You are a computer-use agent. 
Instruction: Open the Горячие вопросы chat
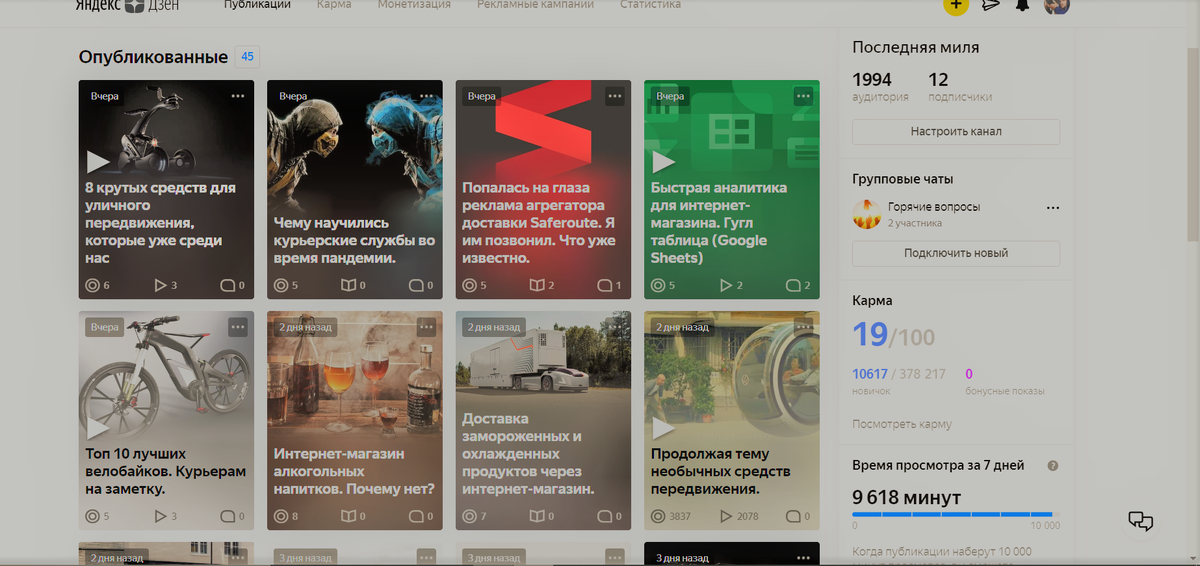[x=956, y=214]
